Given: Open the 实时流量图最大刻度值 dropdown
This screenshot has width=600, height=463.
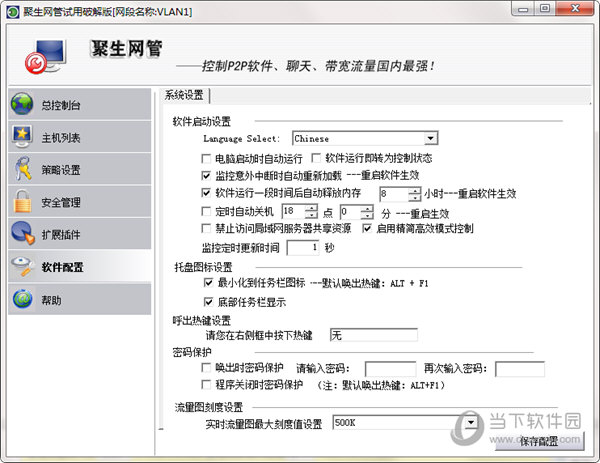Looking at the screenshot, I should pyautogui.click(x=471, y=422).
